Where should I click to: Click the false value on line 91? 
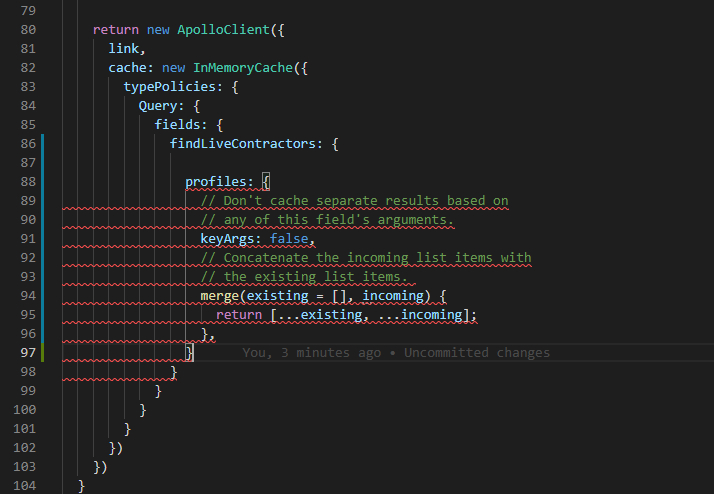(289, 239)
